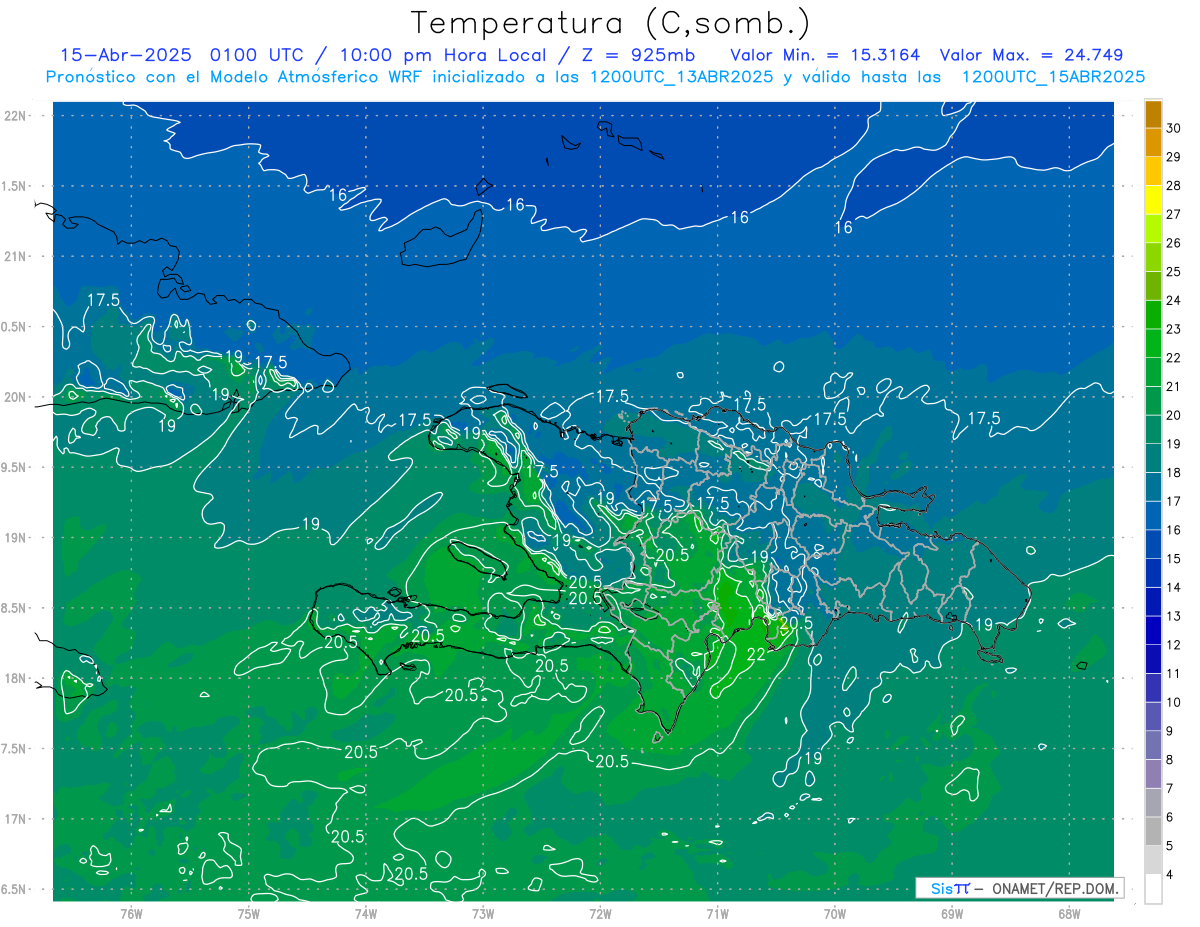Screen dimensions: 1200x927
Task: Click the 9.5N latitude axis label
Action: pyautogui.click(x=14, y=468)
